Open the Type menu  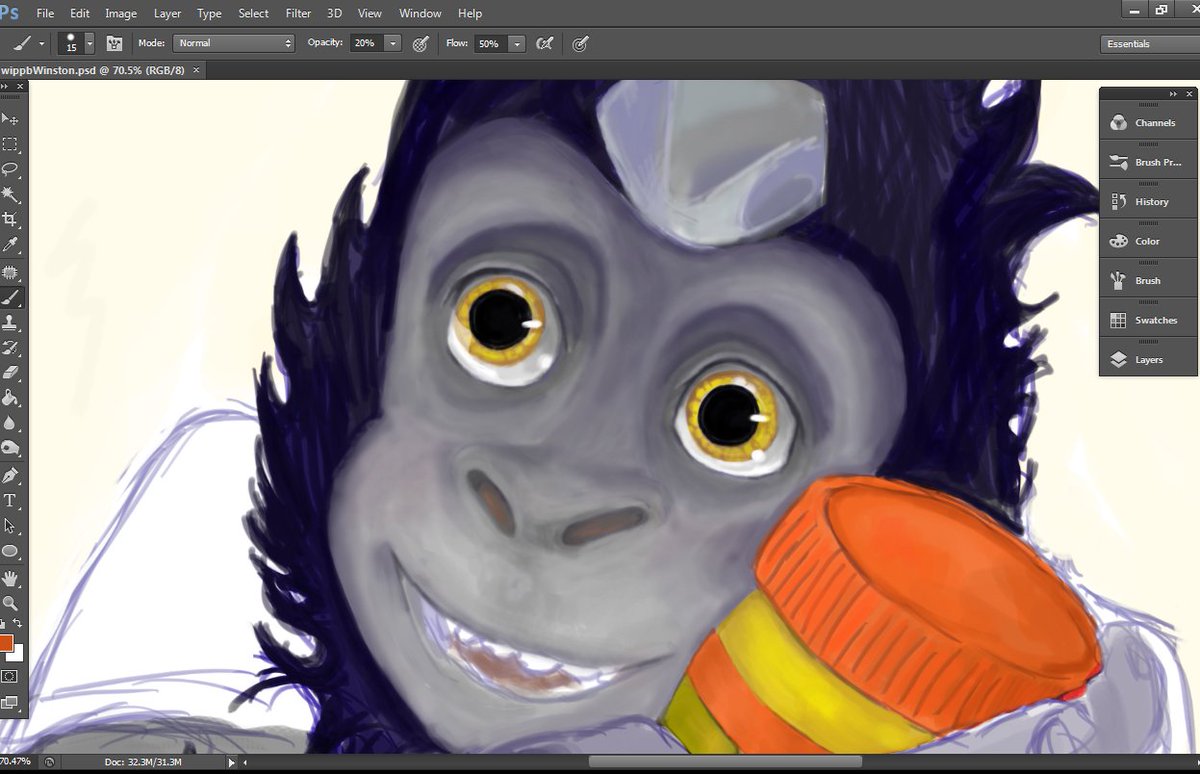point(209,13)
